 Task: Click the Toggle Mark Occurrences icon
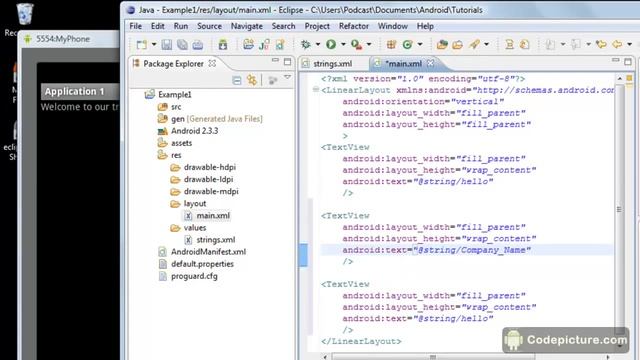(509, 44)
